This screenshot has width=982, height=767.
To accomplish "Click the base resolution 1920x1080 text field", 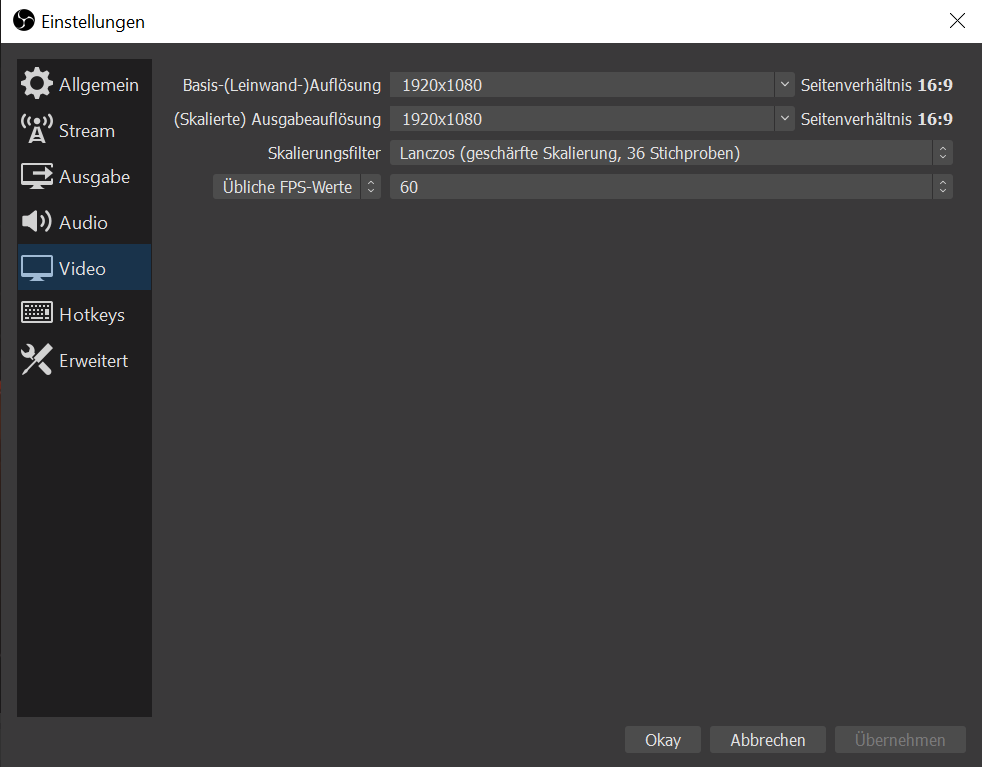I will (582, 85).
